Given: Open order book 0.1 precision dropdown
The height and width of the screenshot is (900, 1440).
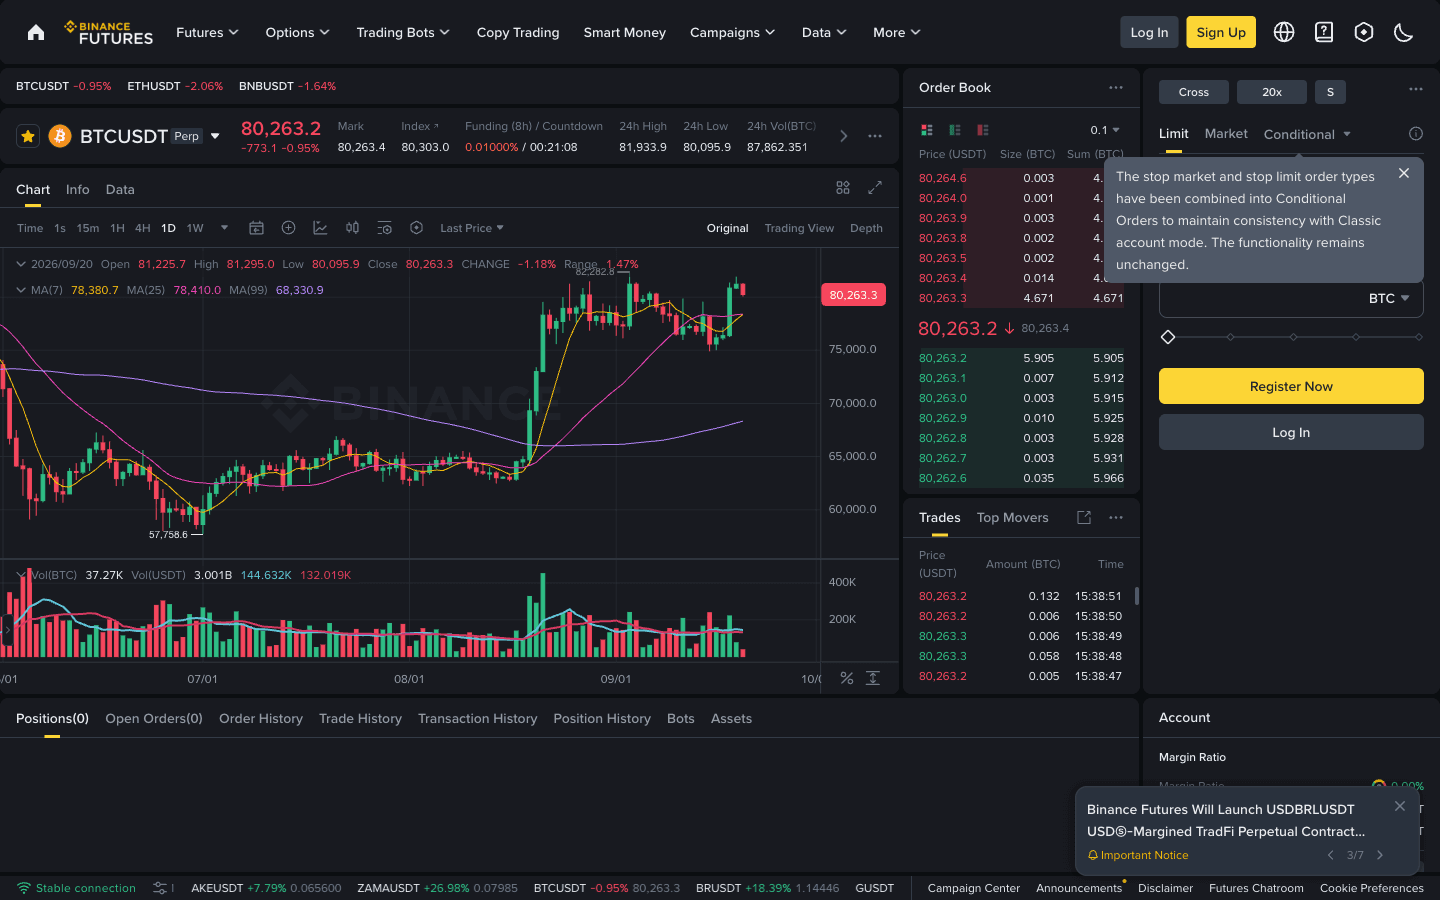Looking at the screenshot, I should pyautogui.click(x=1105, y=130).
